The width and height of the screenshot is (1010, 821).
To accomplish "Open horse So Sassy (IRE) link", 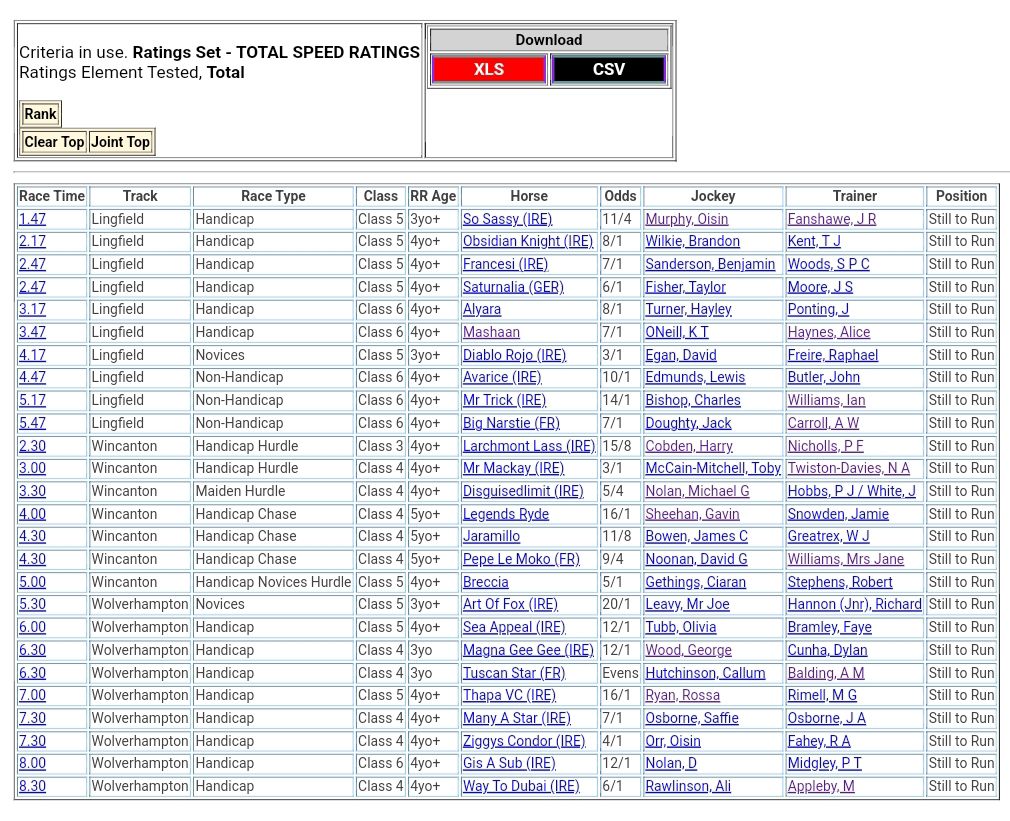I will pos(507,219).
